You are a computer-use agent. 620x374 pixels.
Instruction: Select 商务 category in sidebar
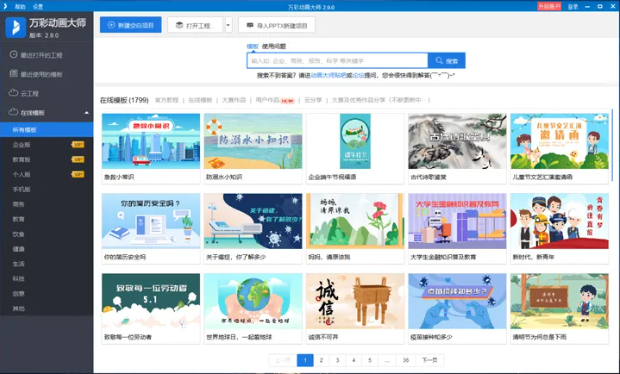18,204
